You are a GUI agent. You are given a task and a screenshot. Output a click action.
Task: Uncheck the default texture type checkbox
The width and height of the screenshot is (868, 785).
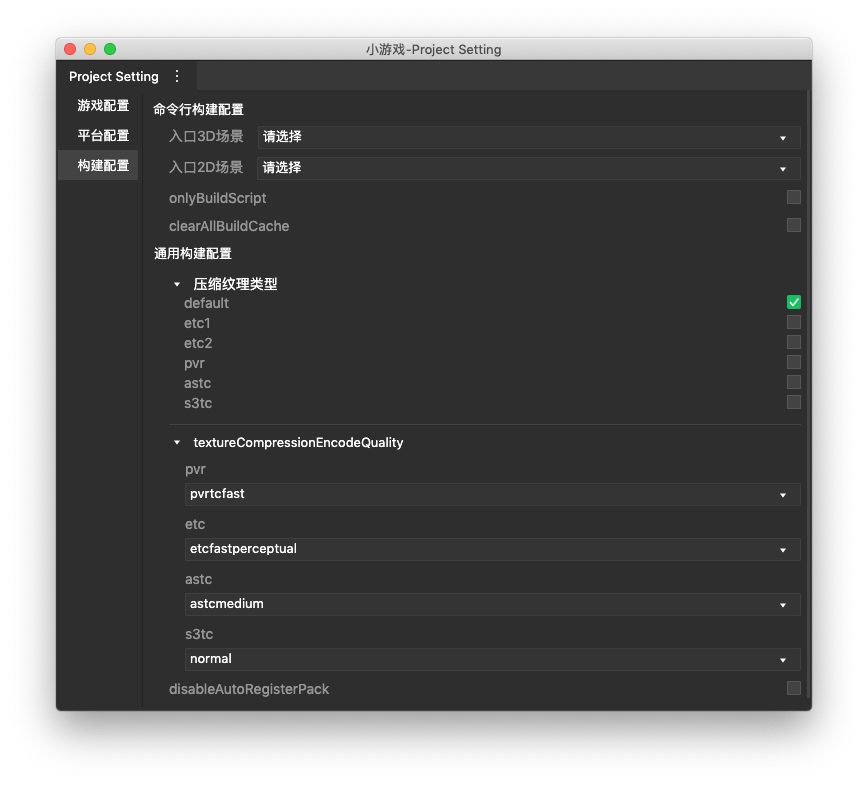793,302
